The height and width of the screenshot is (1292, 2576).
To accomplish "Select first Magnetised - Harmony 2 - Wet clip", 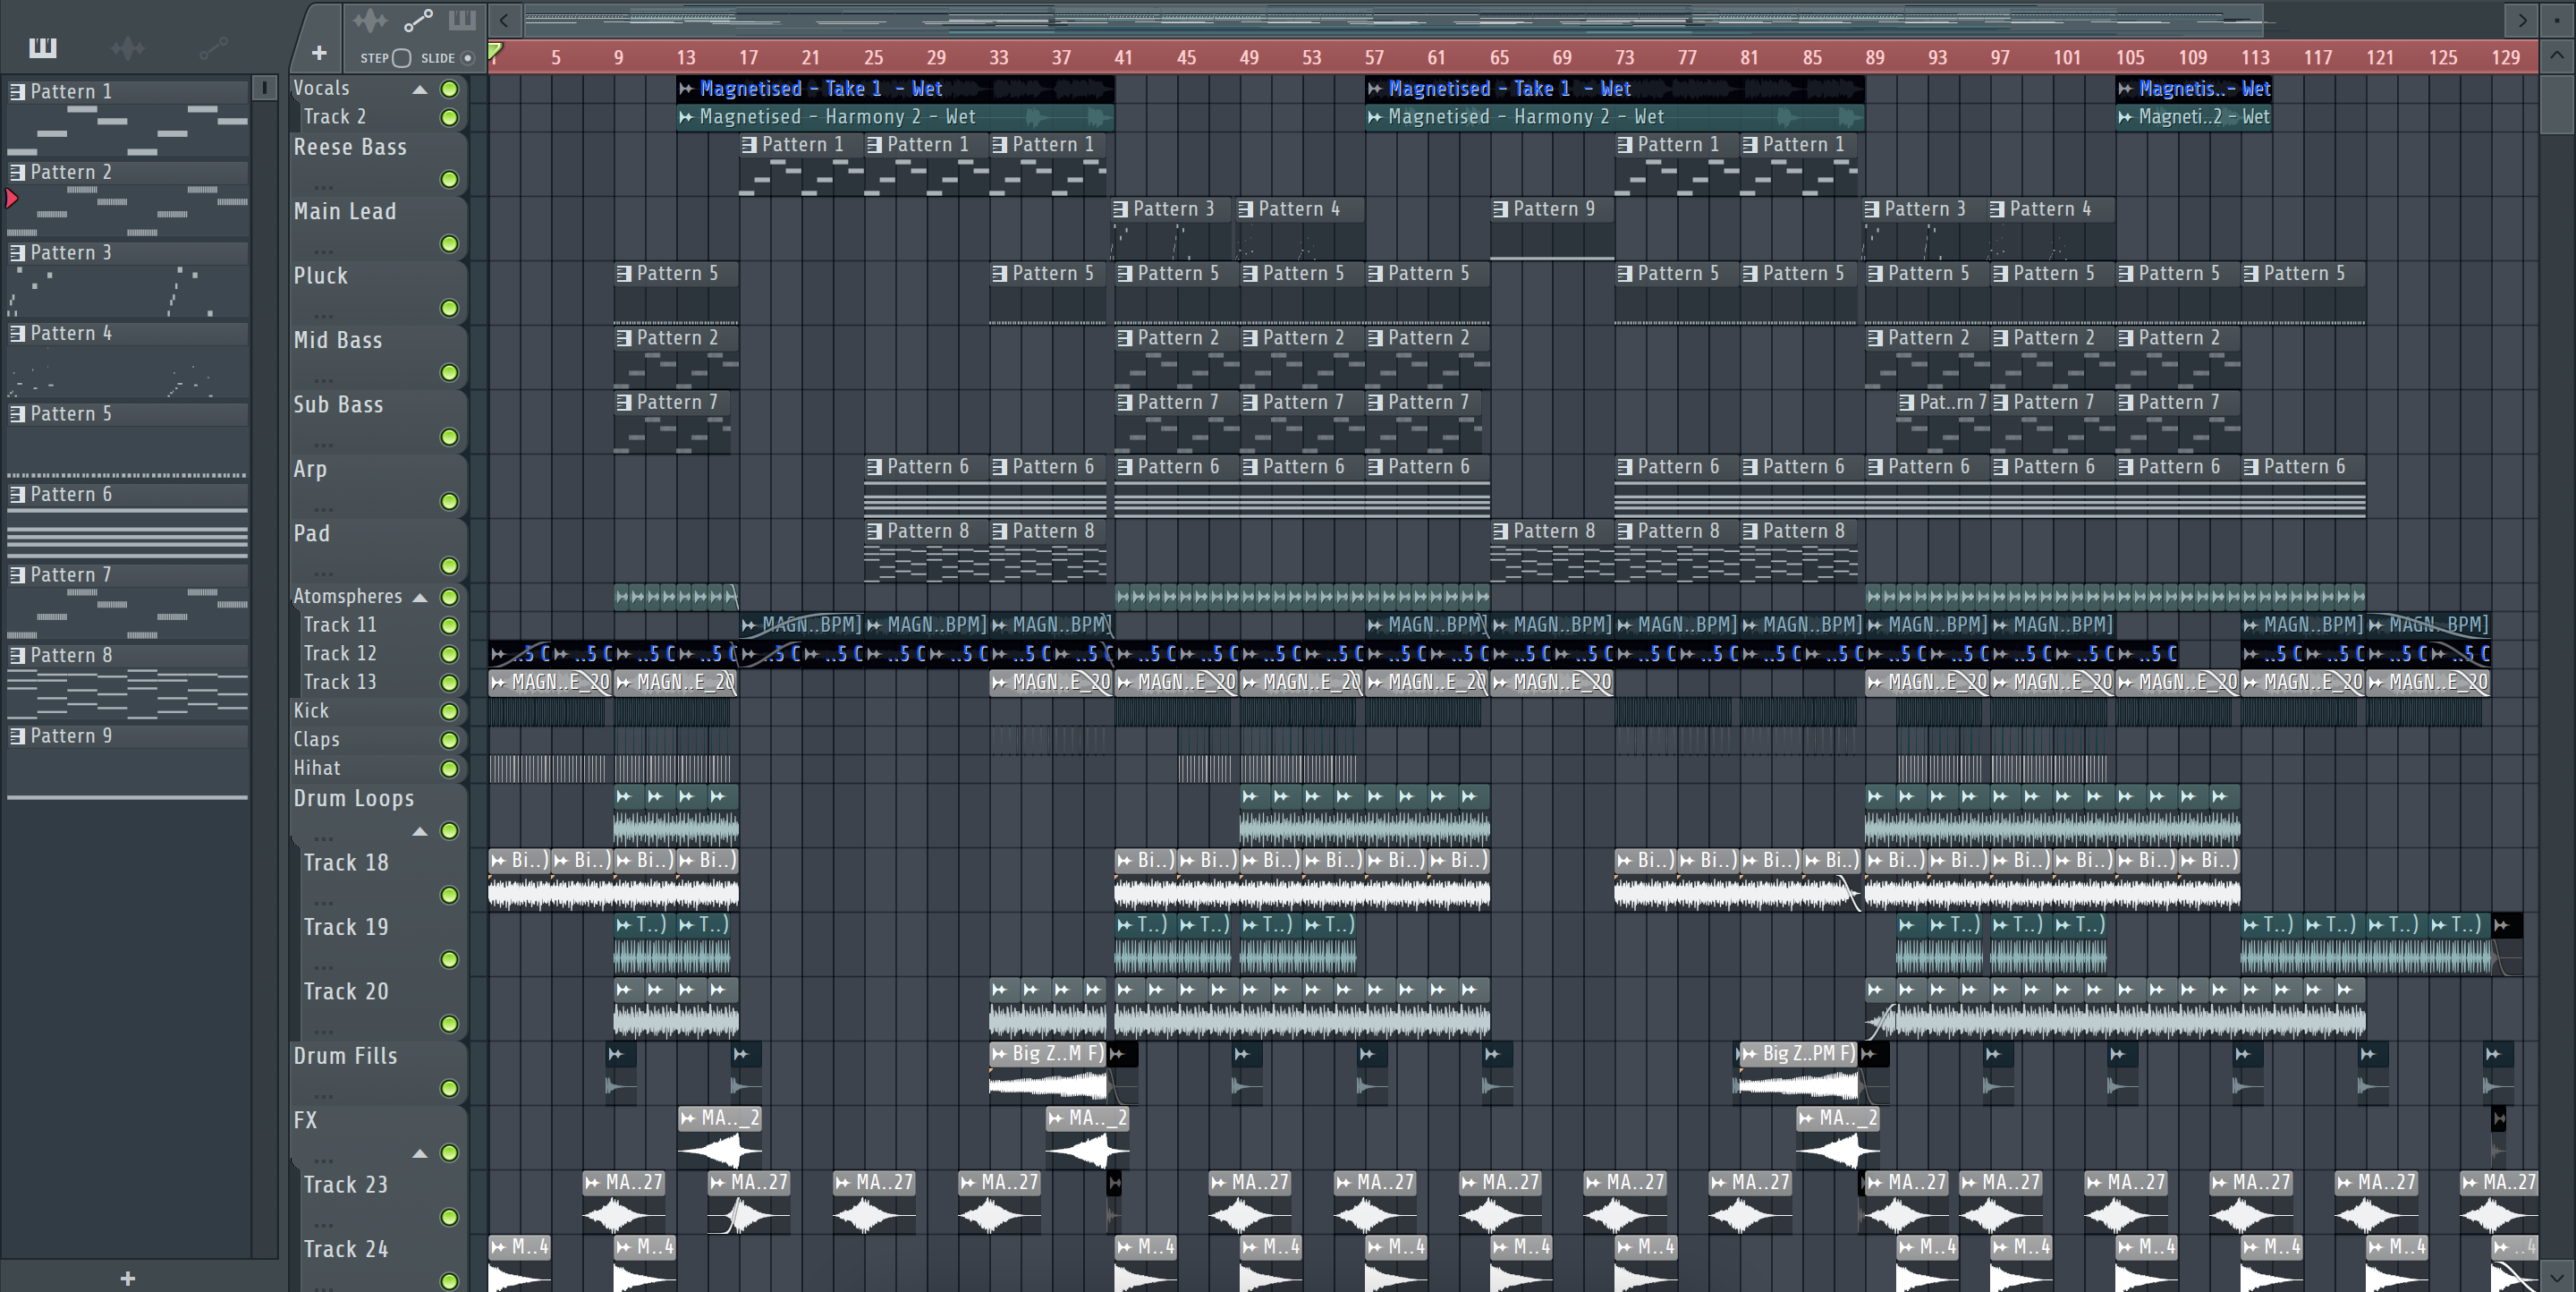I will (895, 117).
